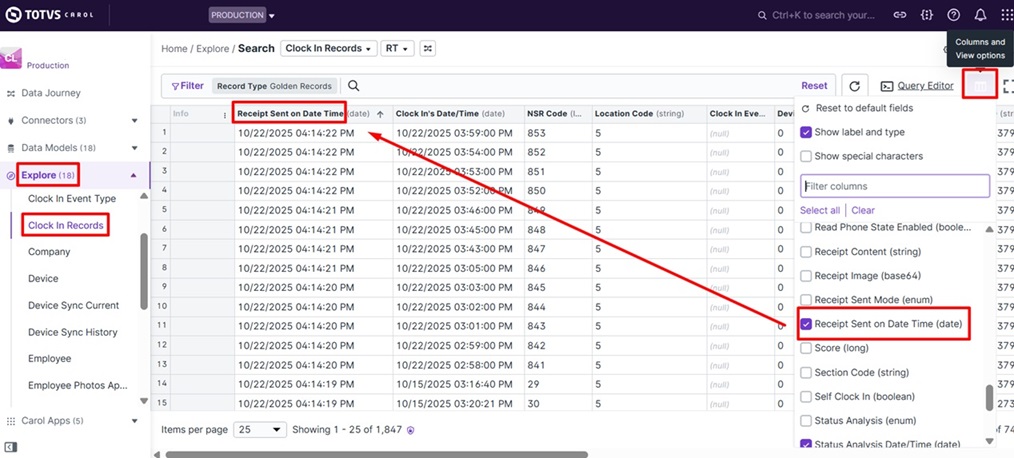
Task: Click Reset to default fields
Action: (857, 108)
